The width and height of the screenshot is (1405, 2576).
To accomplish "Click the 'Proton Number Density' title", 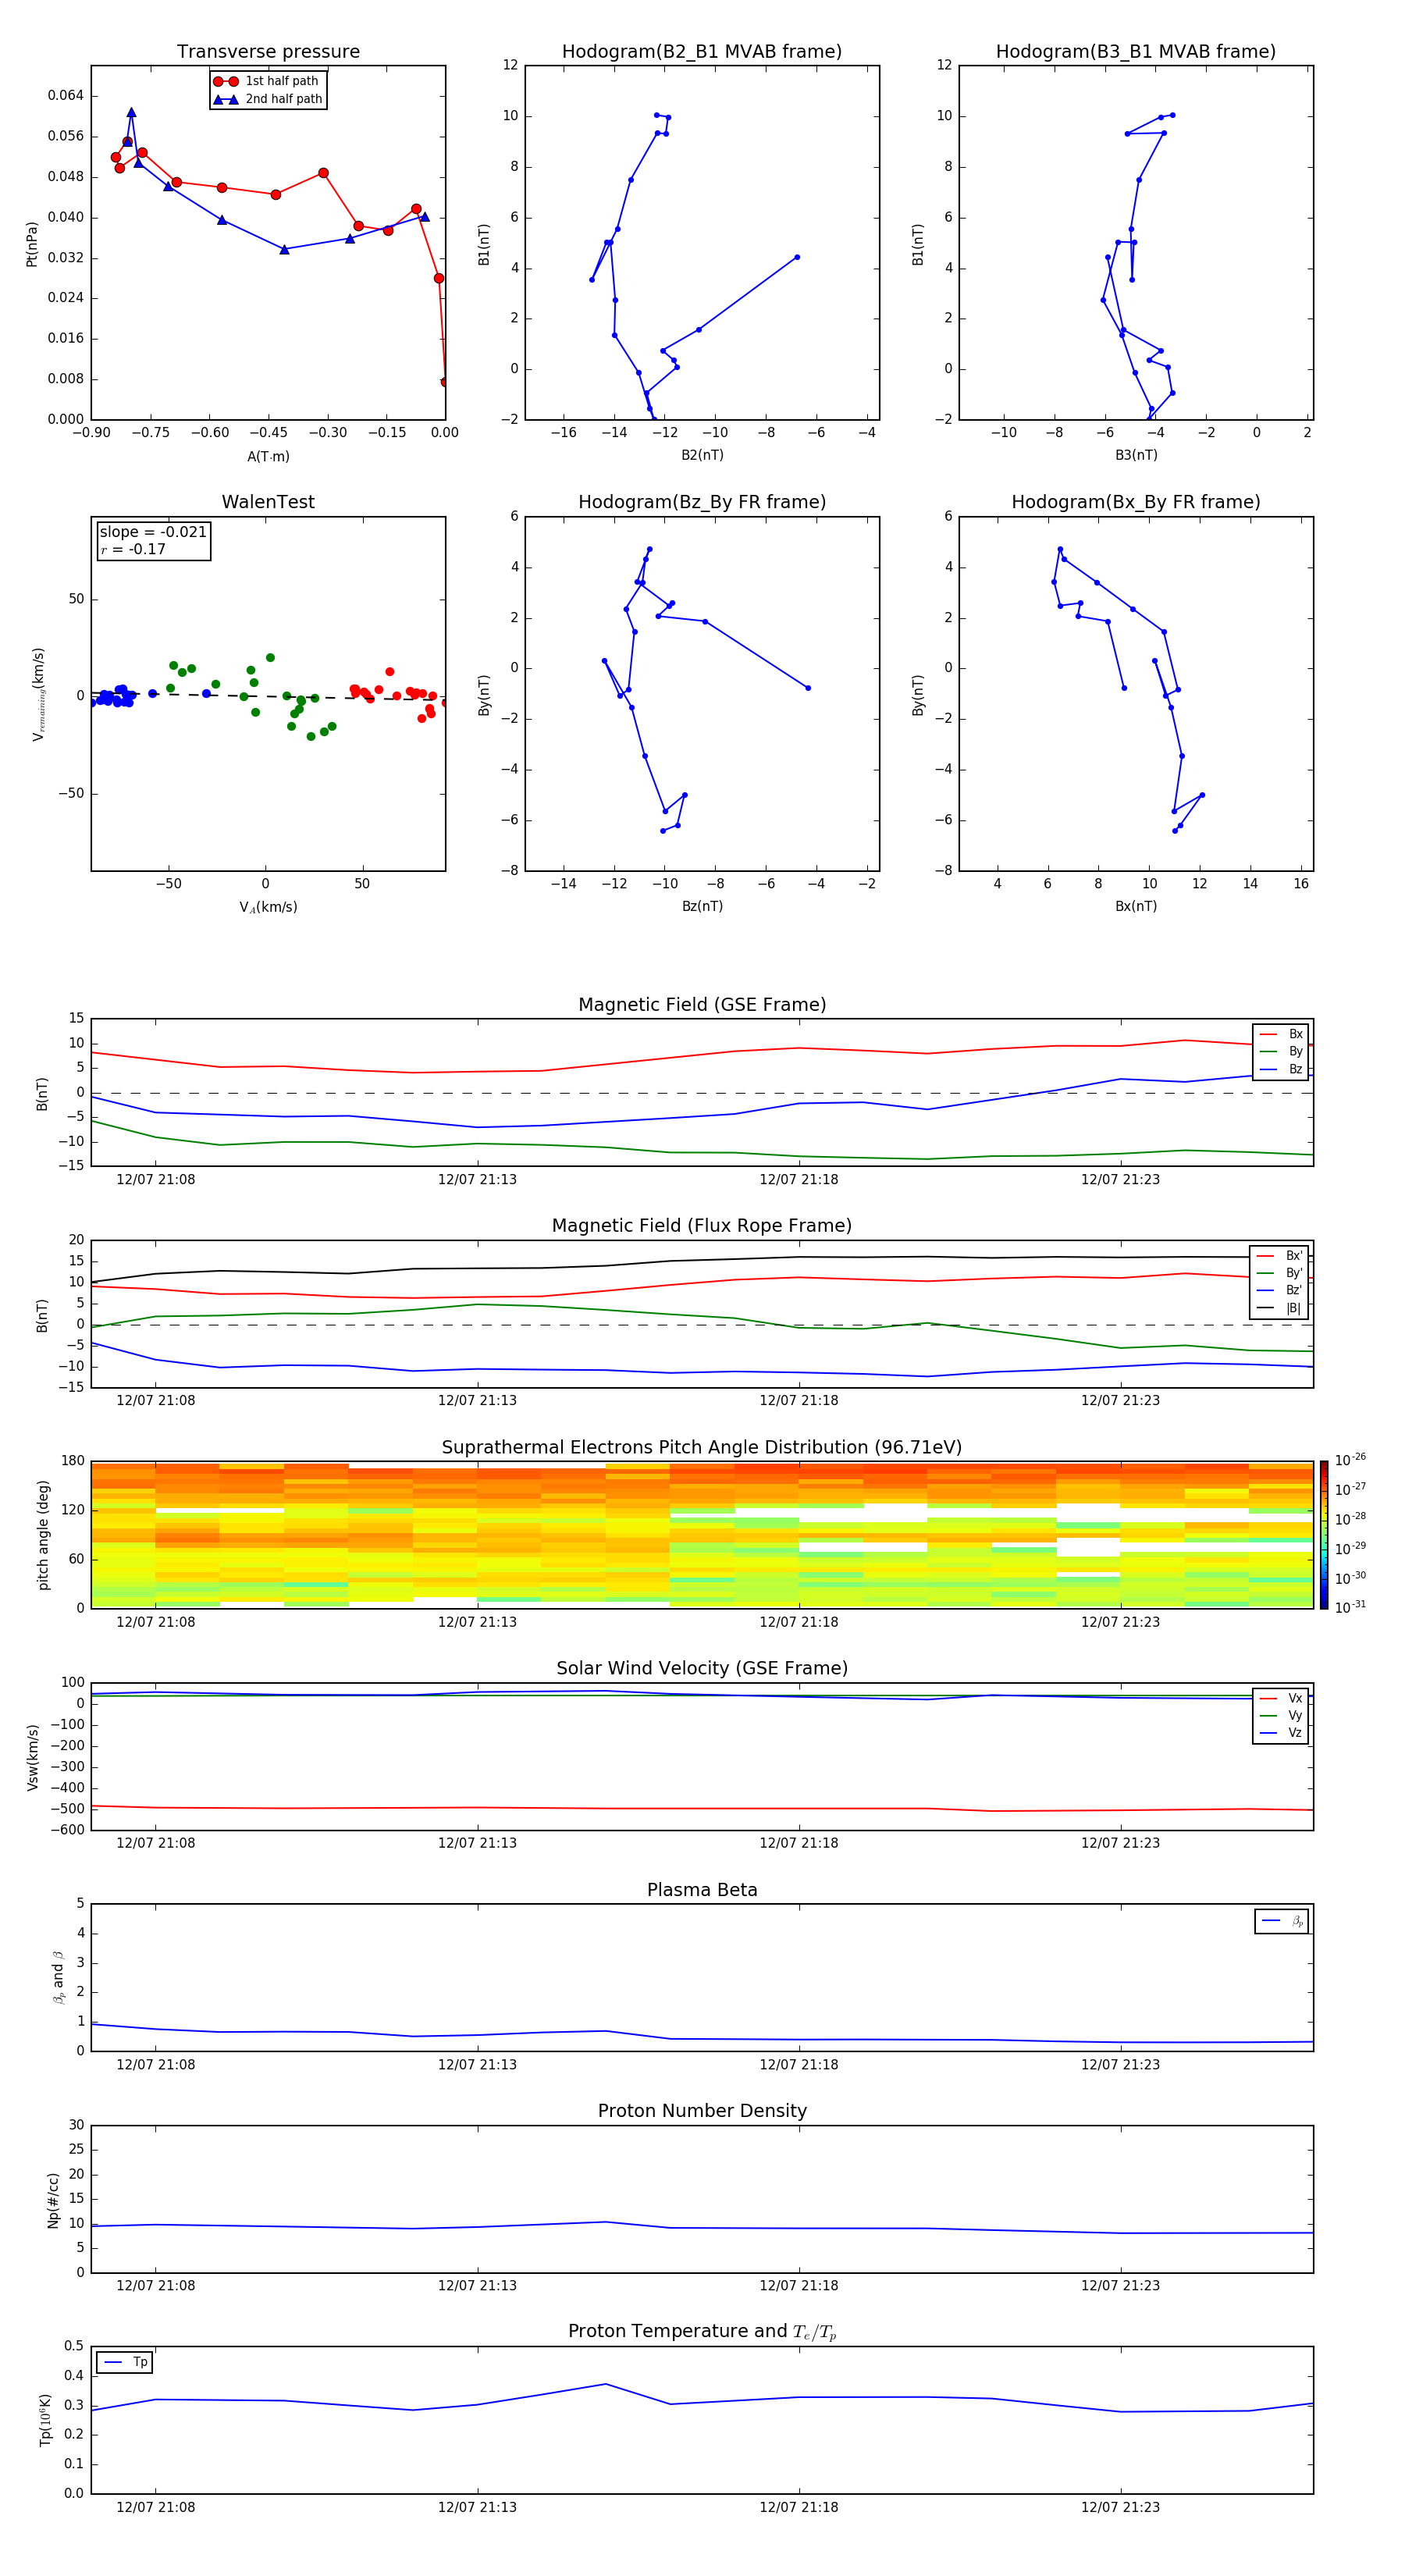I will click(x=702, y=2111).
